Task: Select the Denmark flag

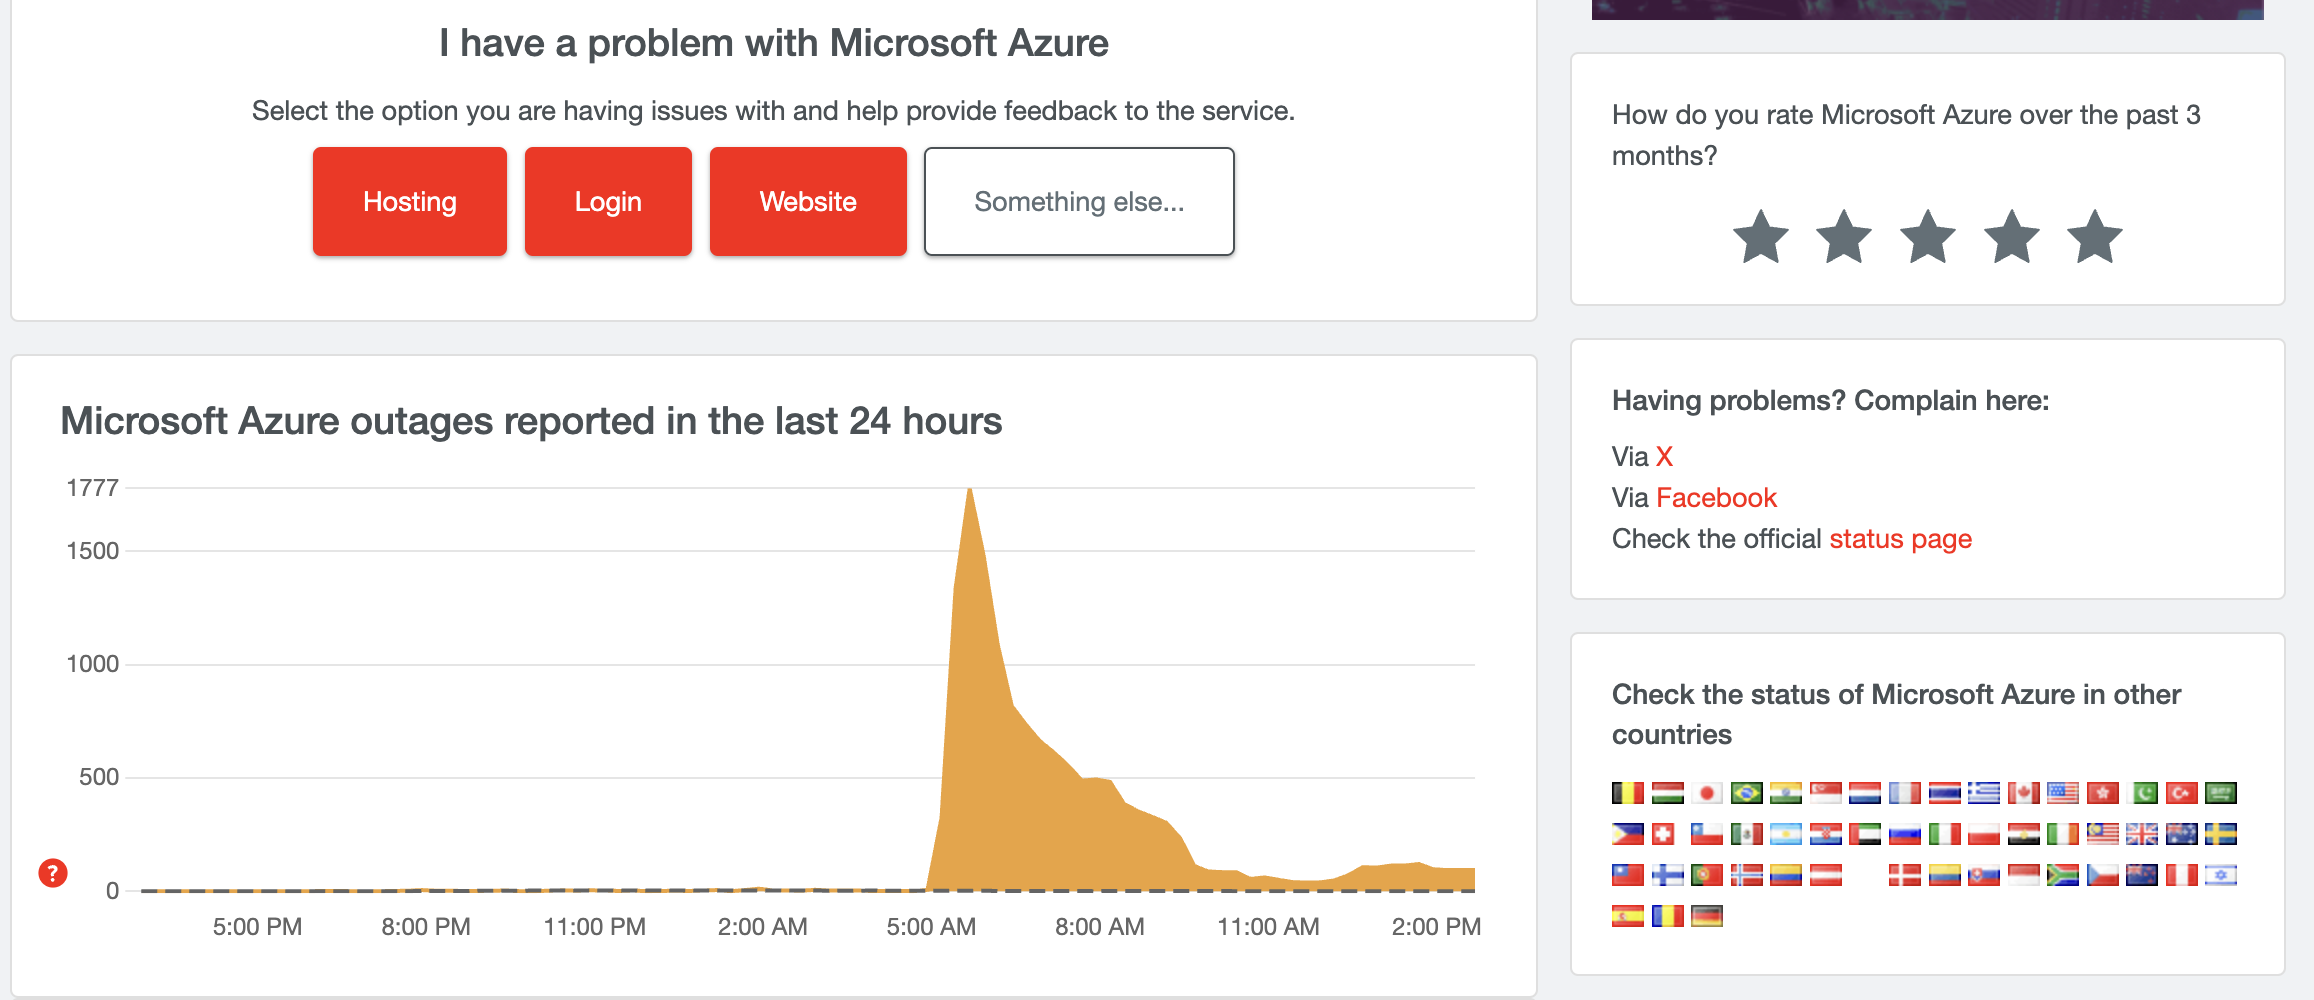Action: 1905,875
